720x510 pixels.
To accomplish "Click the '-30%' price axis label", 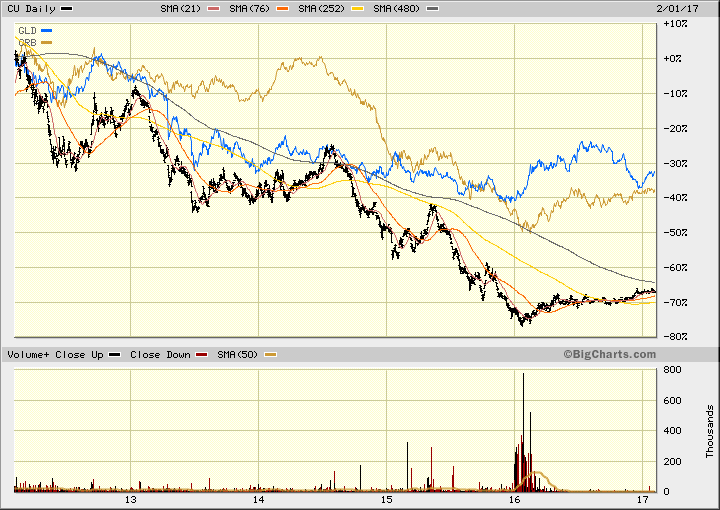I will point(675,163).
